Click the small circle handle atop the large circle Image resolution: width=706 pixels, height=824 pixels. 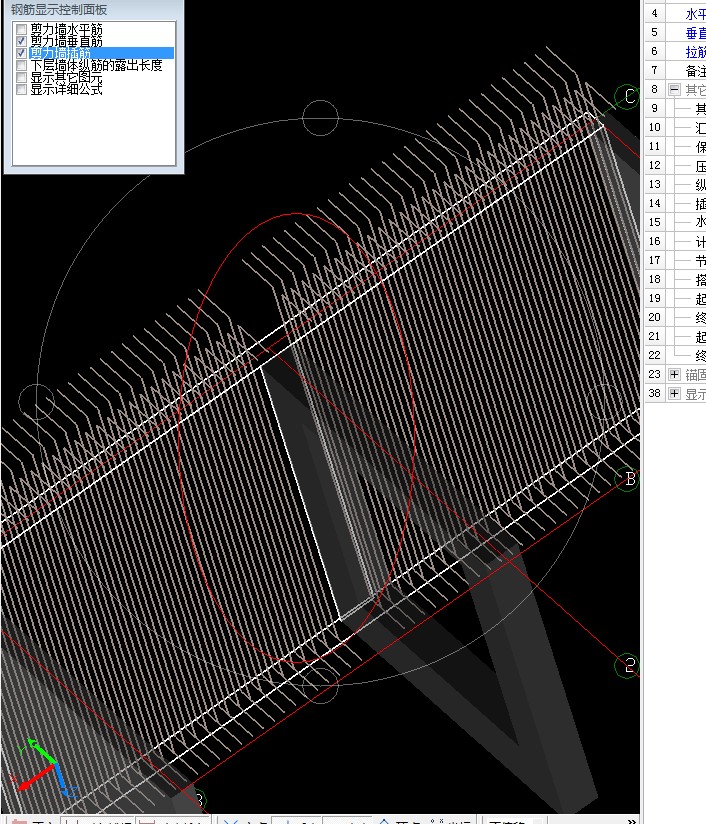pos(320,117)
